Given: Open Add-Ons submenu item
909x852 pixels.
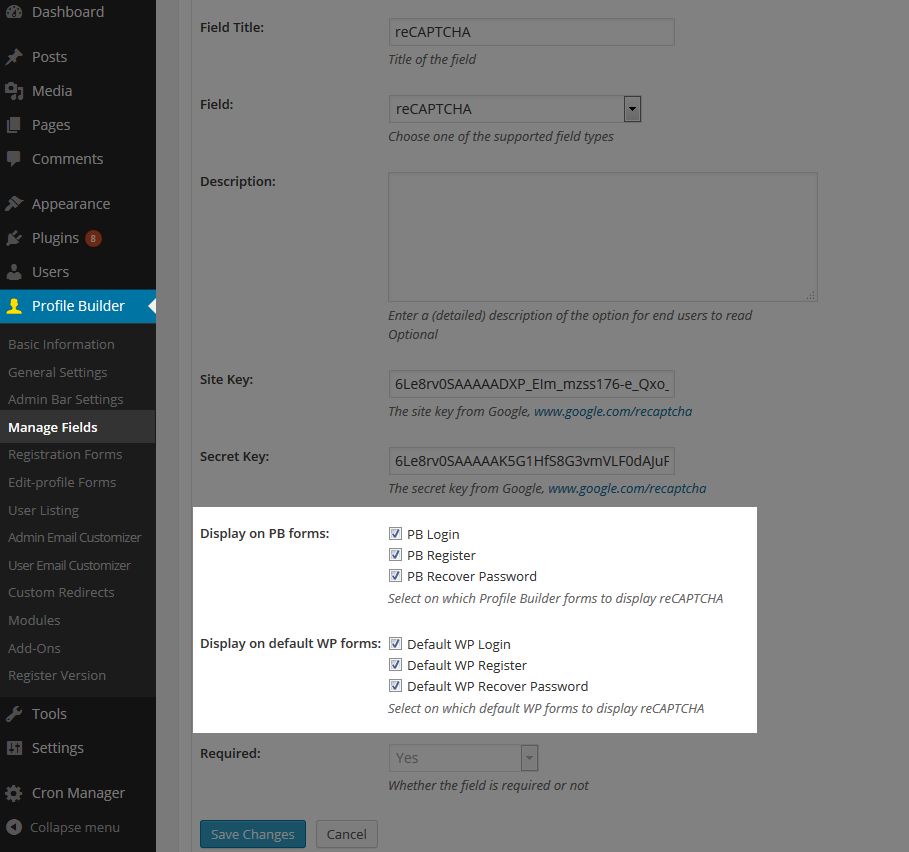Looking at the screenshot, I should click(34, 648).
